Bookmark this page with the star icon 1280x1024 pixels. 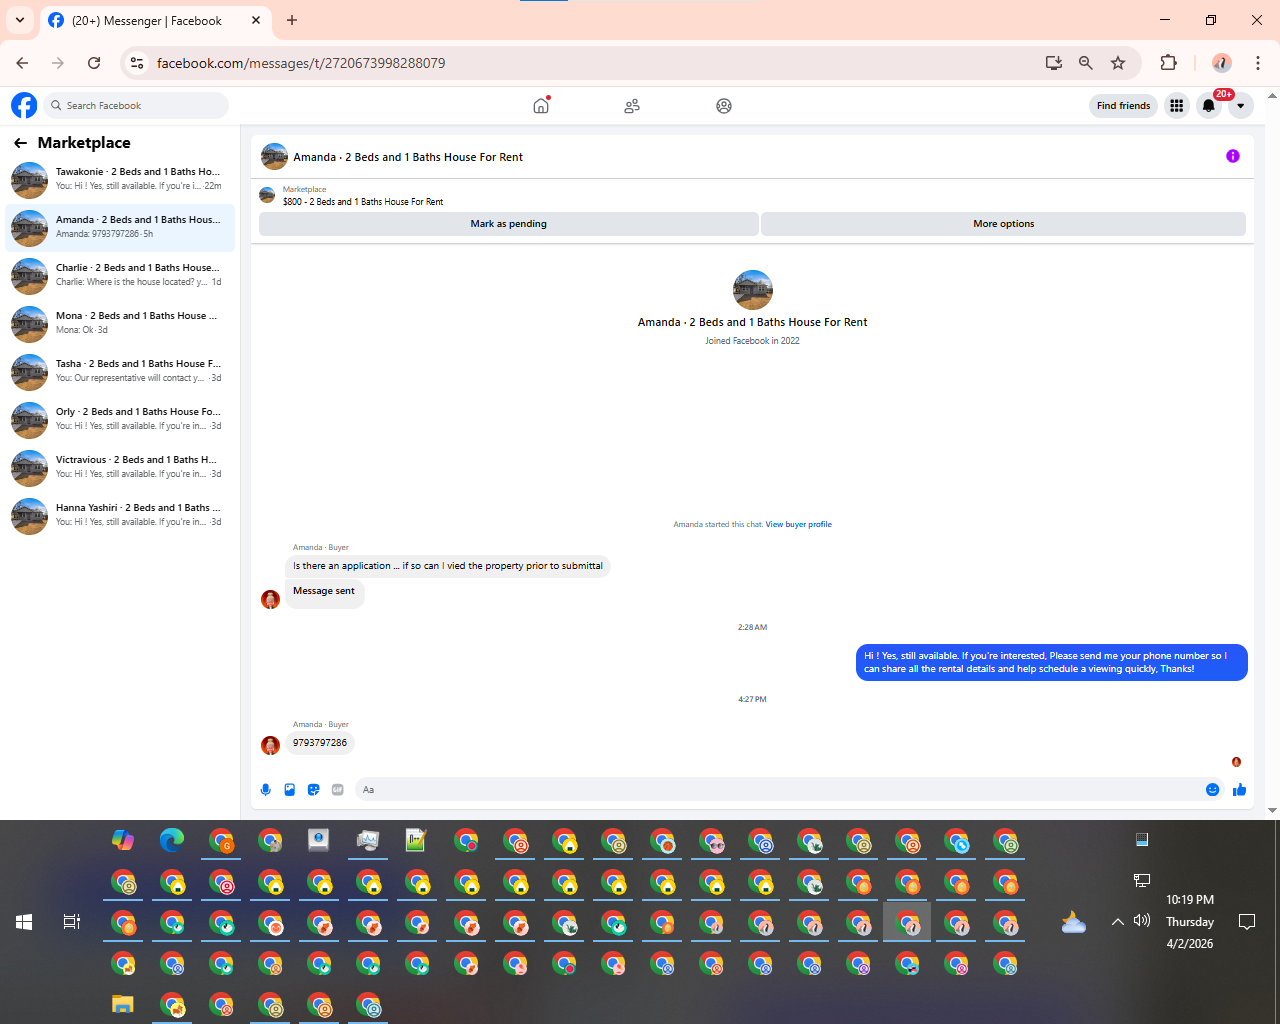(1118, 63)
